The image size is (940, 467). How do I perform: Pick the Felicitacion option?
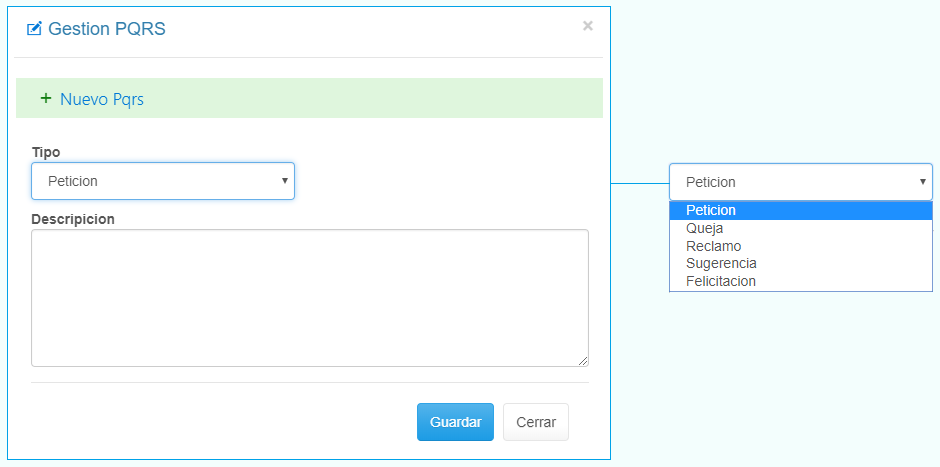721,281
